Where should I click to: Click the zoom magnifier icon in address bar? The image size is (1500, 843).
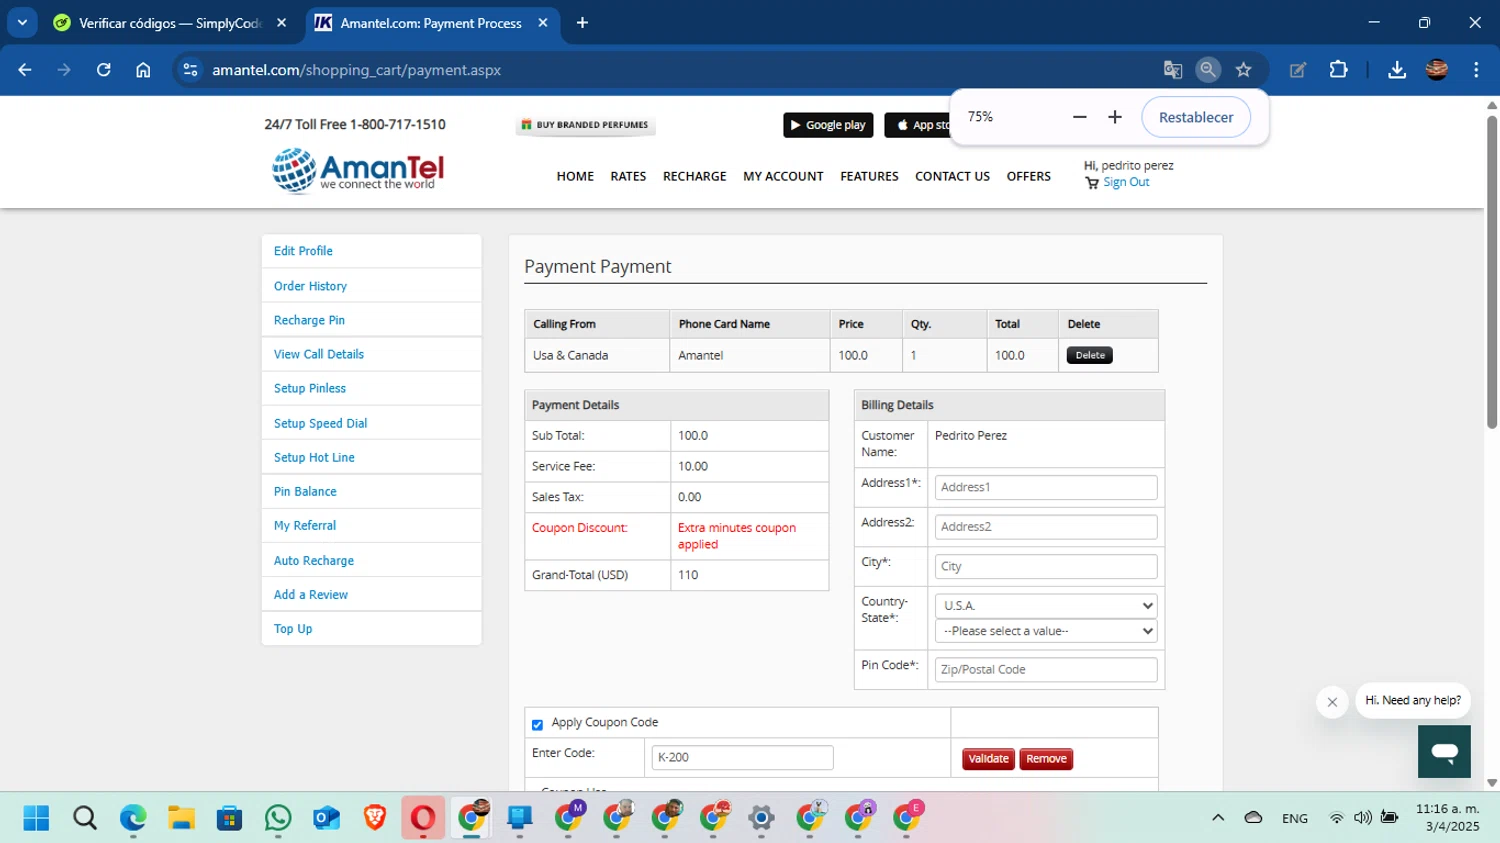(1208, 69)
